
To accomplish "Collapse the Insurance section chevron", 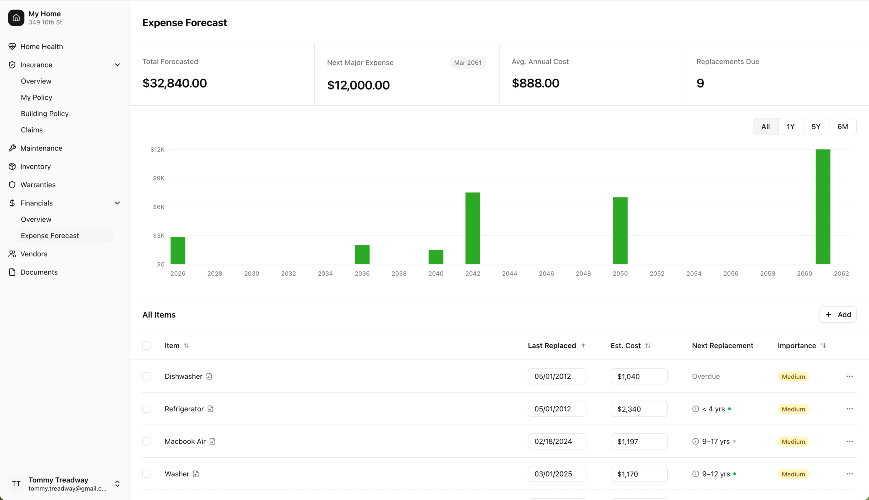I will [x=118, y=64].
